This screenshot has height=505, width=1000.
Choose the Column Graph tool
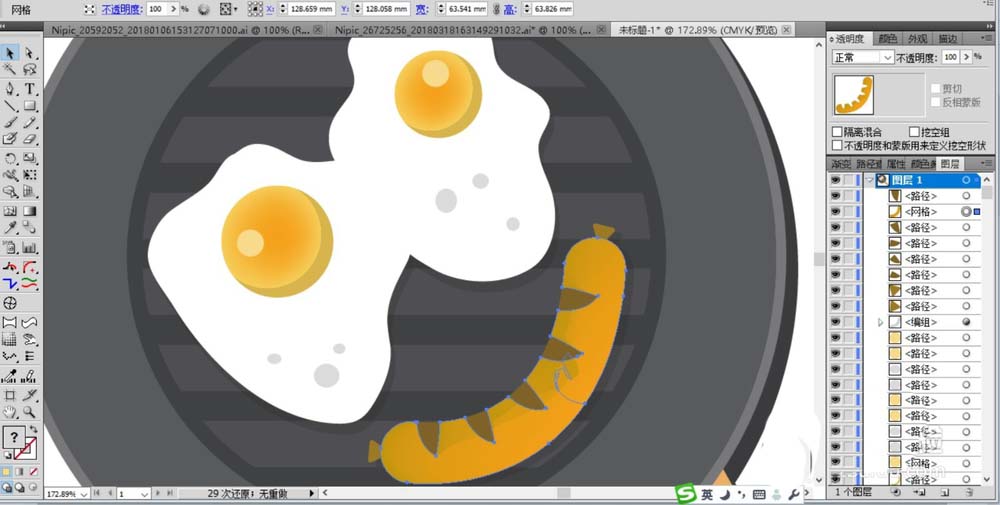pyautogui.click(x=29, y=247)
